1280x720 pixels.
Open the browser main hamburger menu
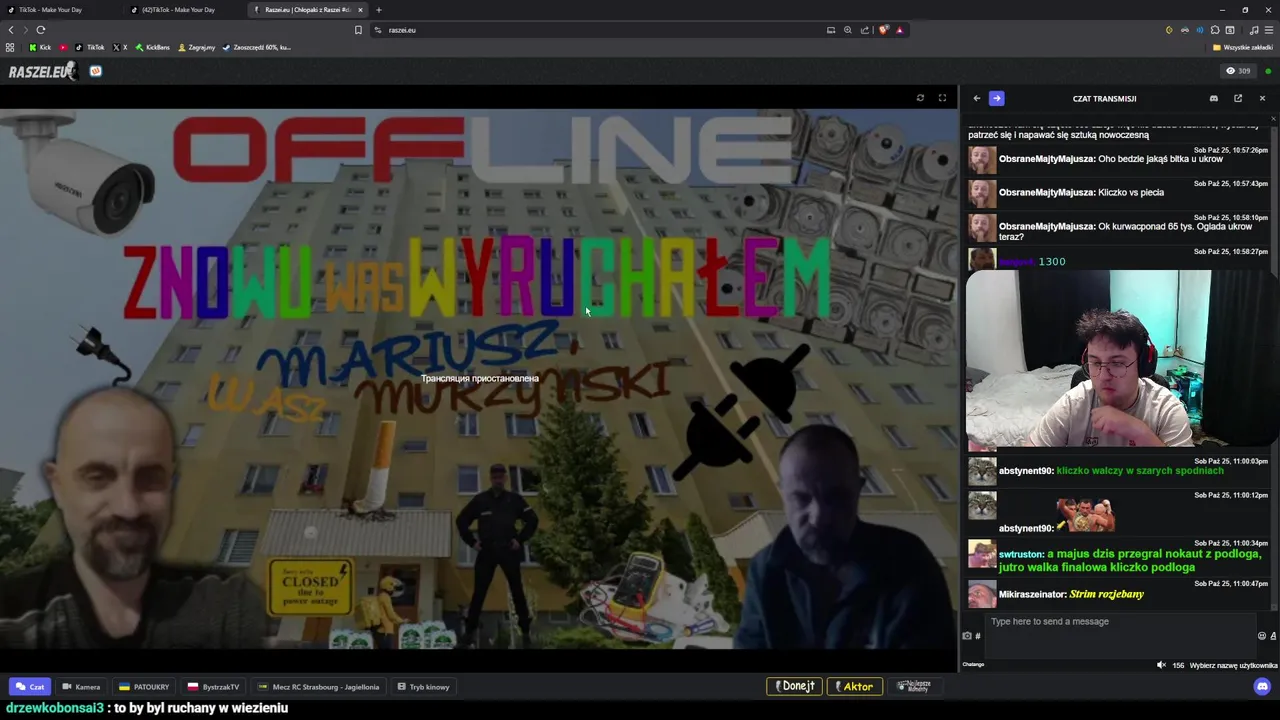(x=1269, y=30)
